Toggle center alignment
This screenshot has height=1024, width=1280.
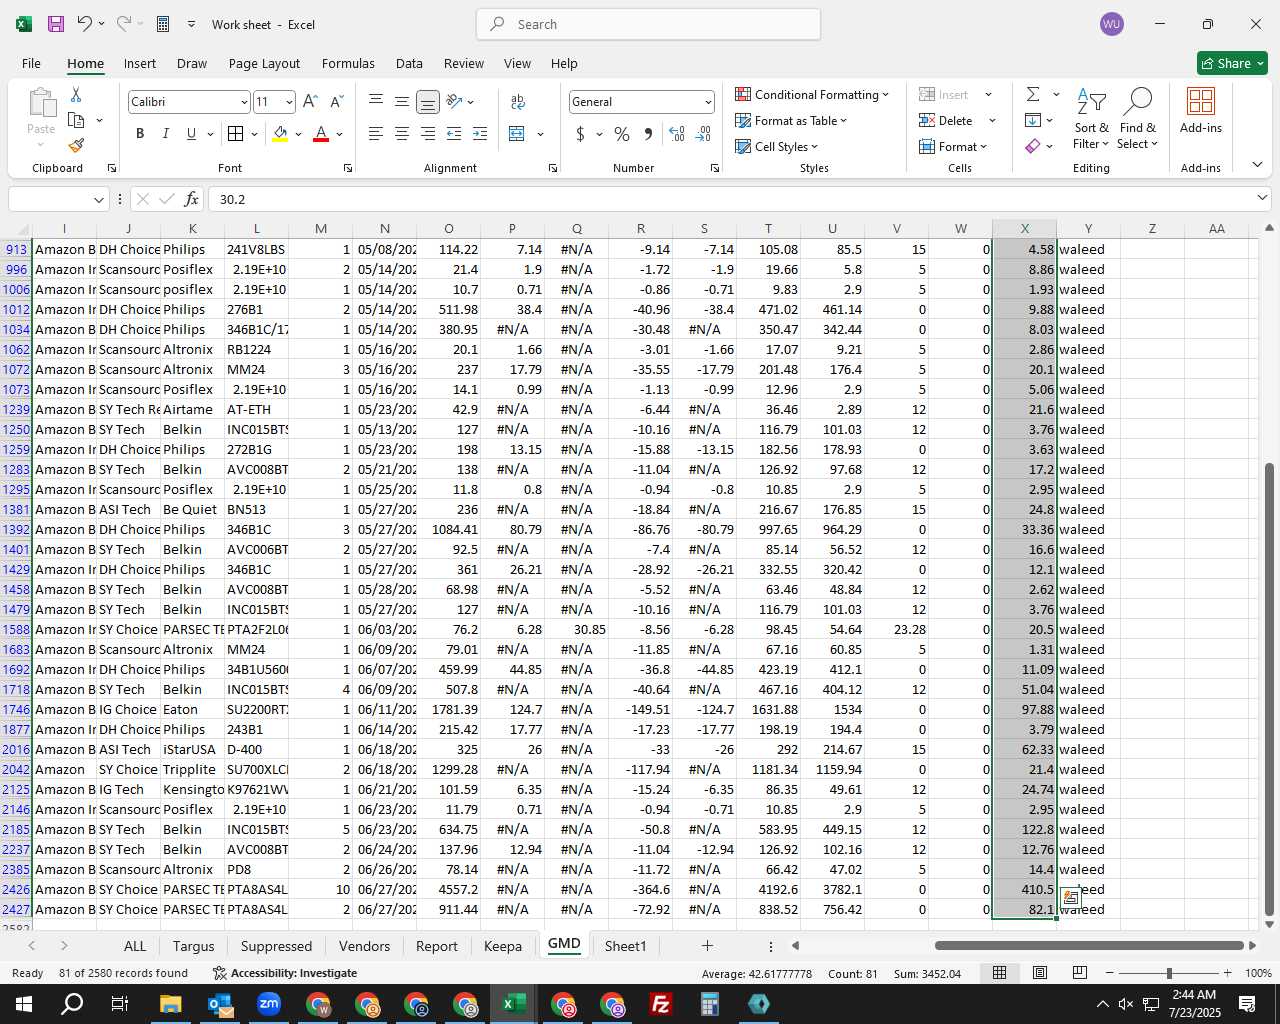(x=401, y=134)
